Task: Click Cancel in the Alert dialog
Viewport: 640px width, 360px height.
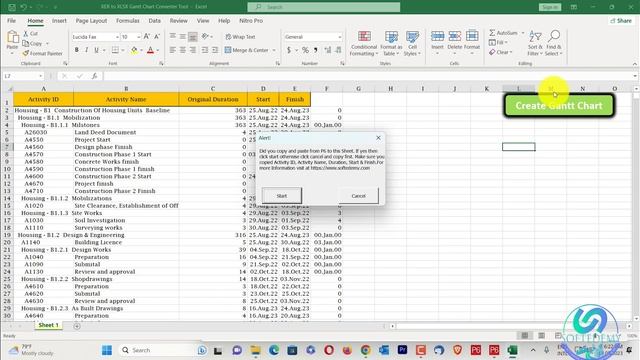Action: tap(358, 196)
